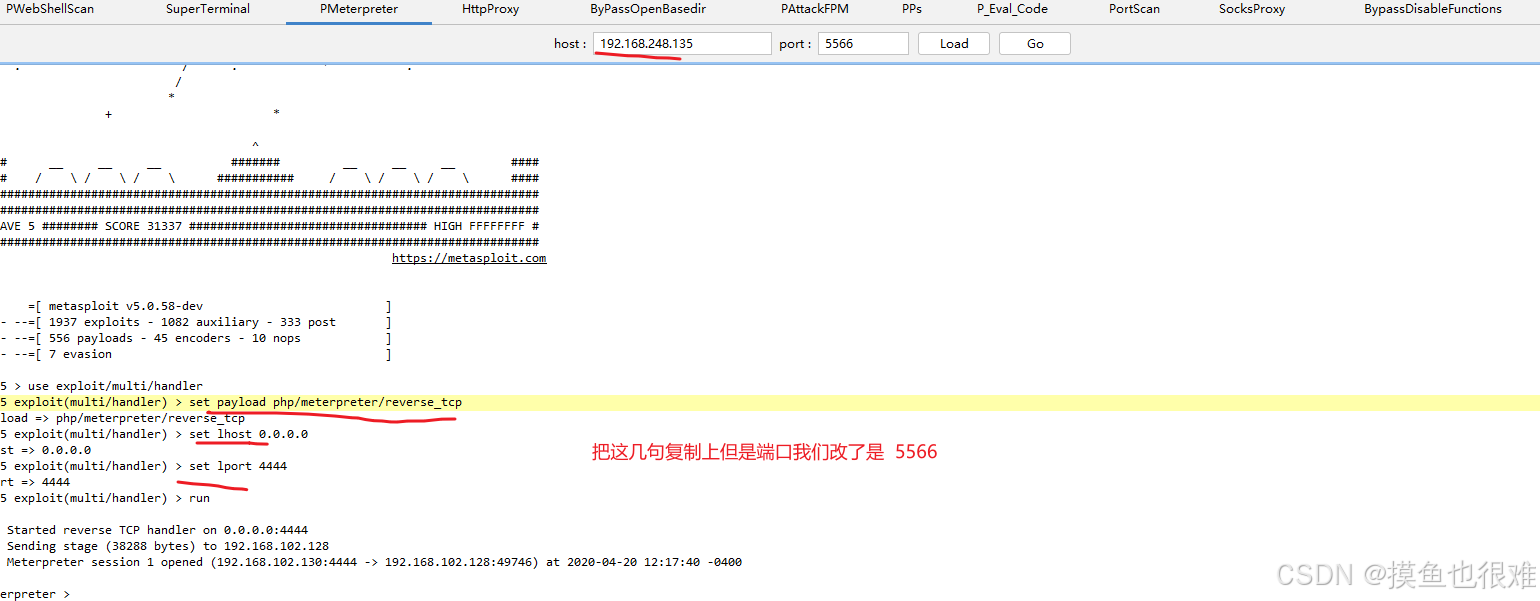This screenshot has width=1540, height=601.
Task: Click the 'metasploit v5.0.58-dev' version text
Action: tap(126, 306)
